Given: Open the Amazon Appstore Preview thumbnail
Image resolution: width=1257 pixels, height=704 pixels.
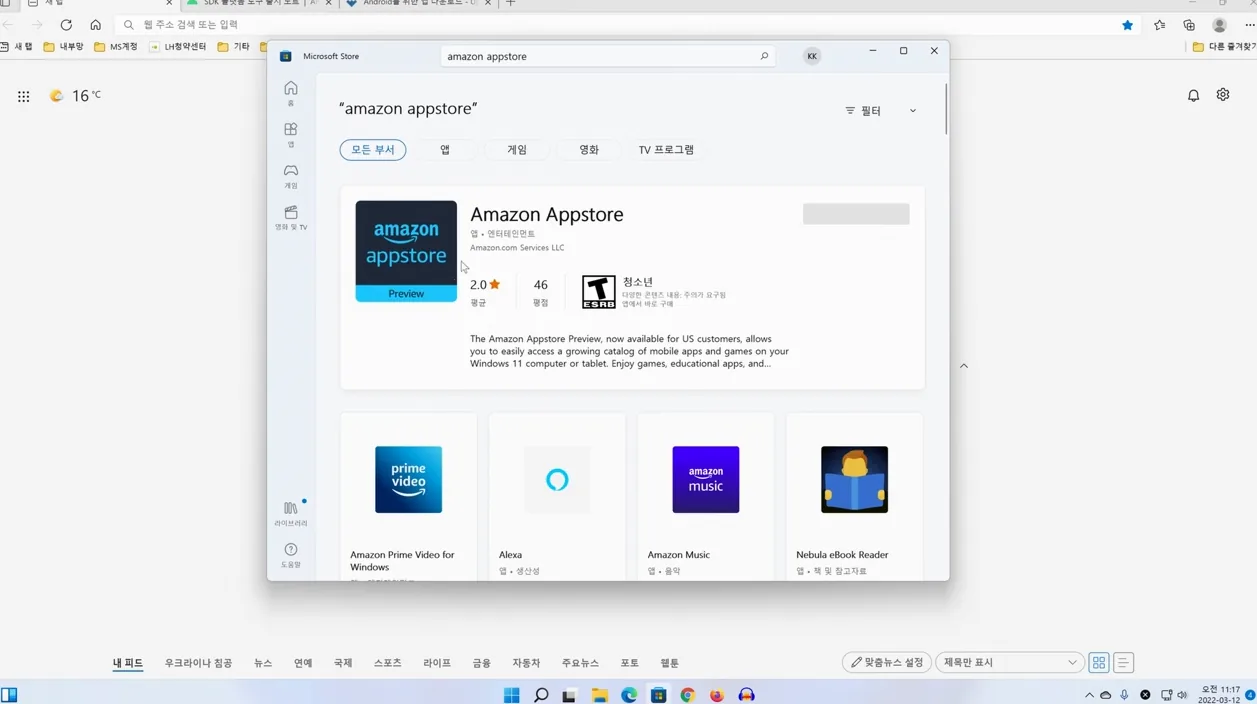Looking at the screenshot, I should [406, 251].
